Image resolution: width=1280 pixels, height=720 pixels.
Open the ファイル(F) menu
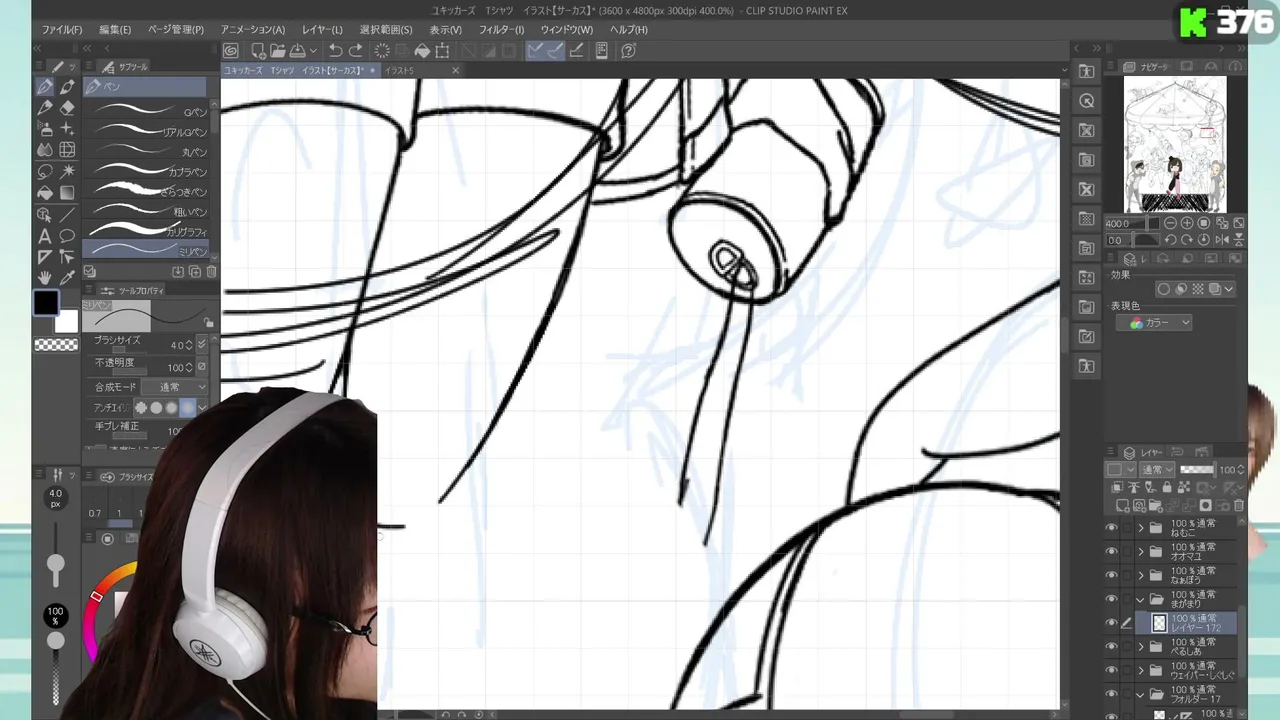pos(62,30)
